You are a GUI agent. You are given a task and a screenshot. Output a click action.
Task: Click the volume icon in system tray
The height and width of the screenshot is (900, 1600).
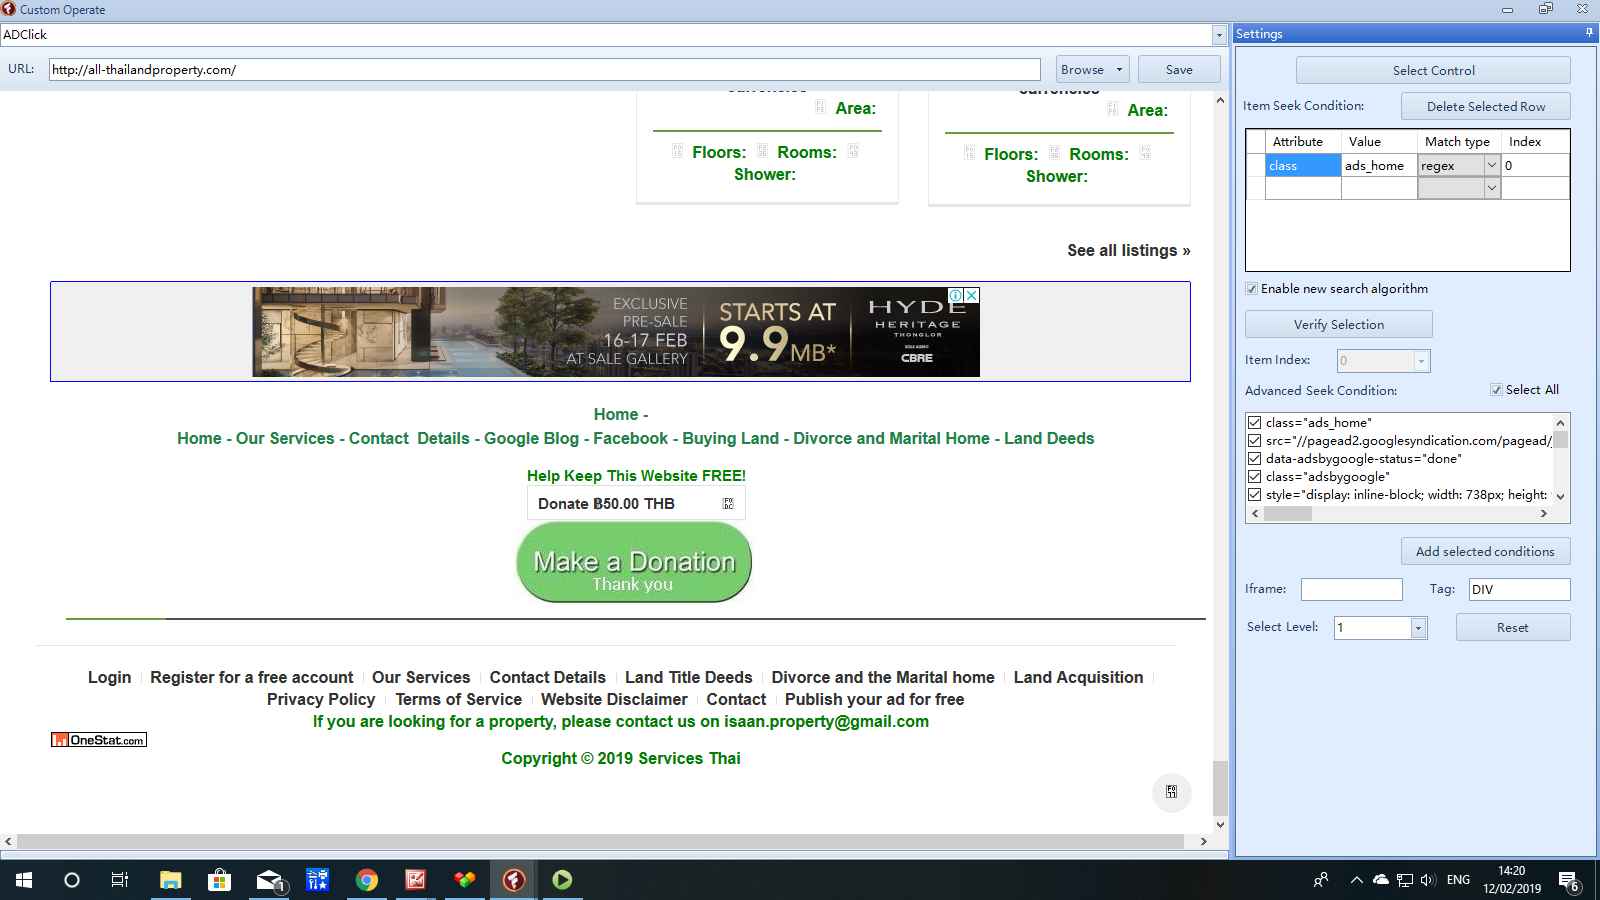point(1427,880)
